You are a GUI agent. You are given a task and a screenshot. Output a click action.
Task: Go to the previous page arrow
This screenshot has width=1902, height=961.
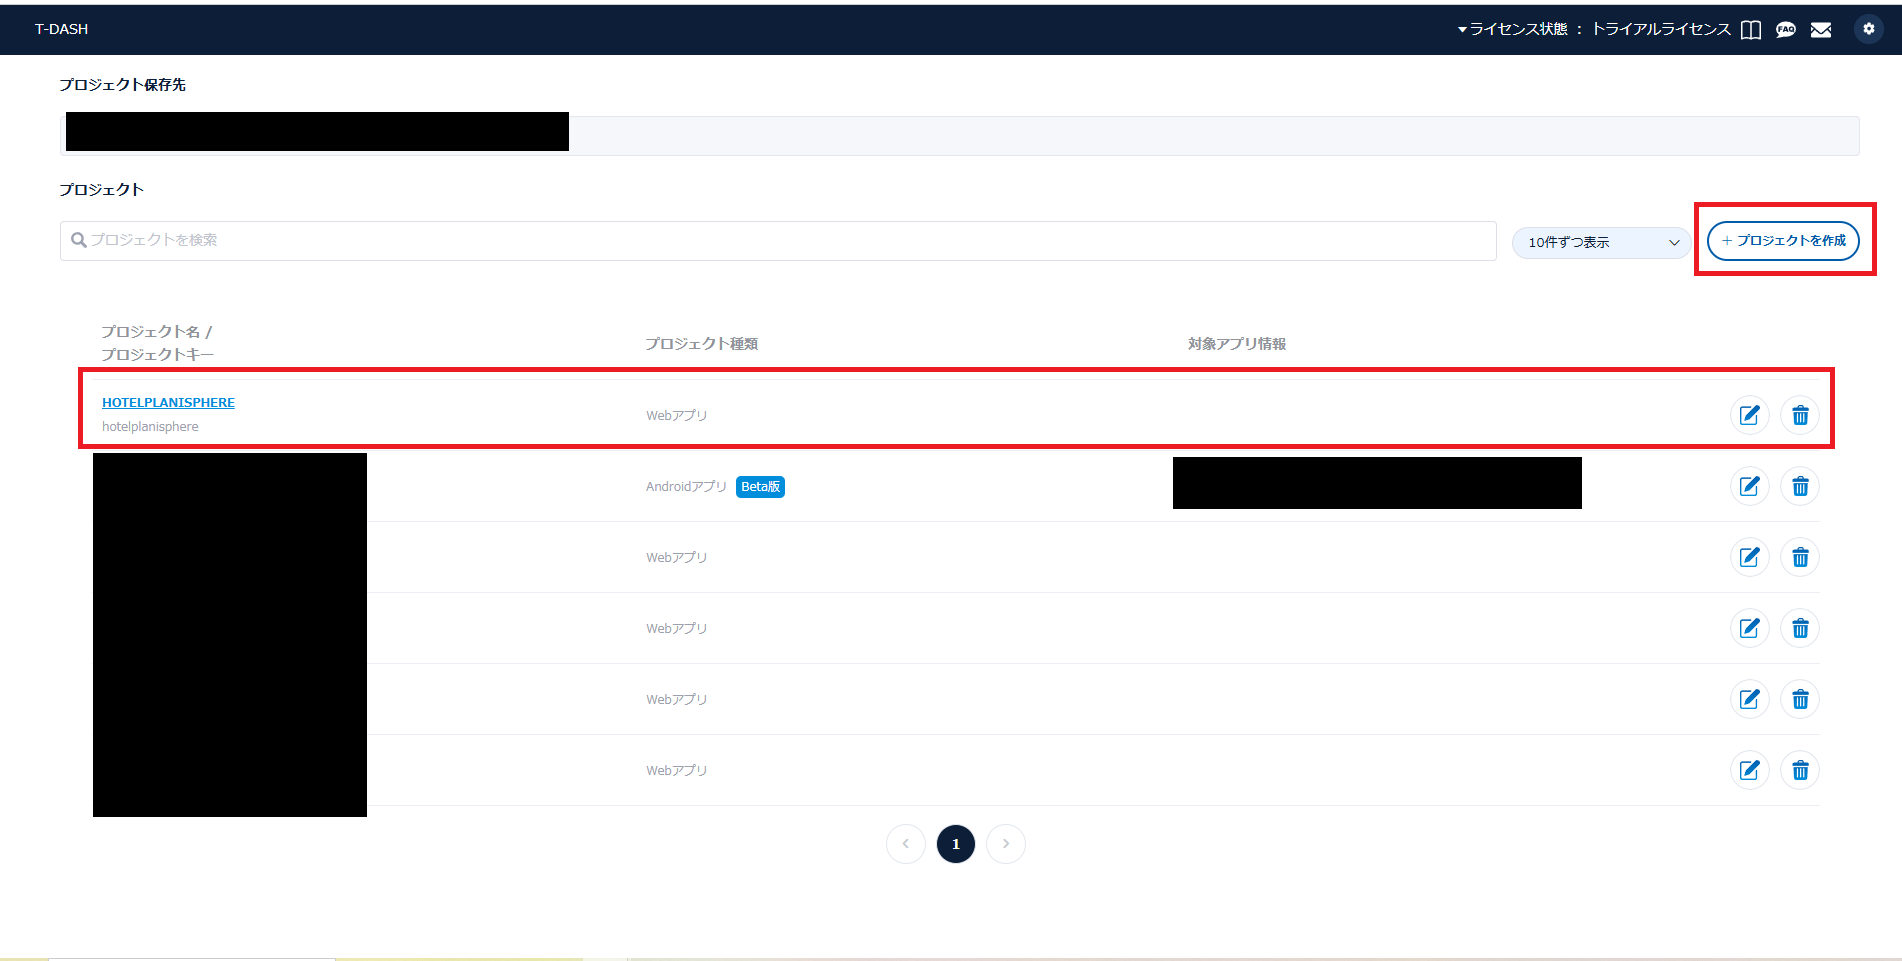click(x=905, y=844)
